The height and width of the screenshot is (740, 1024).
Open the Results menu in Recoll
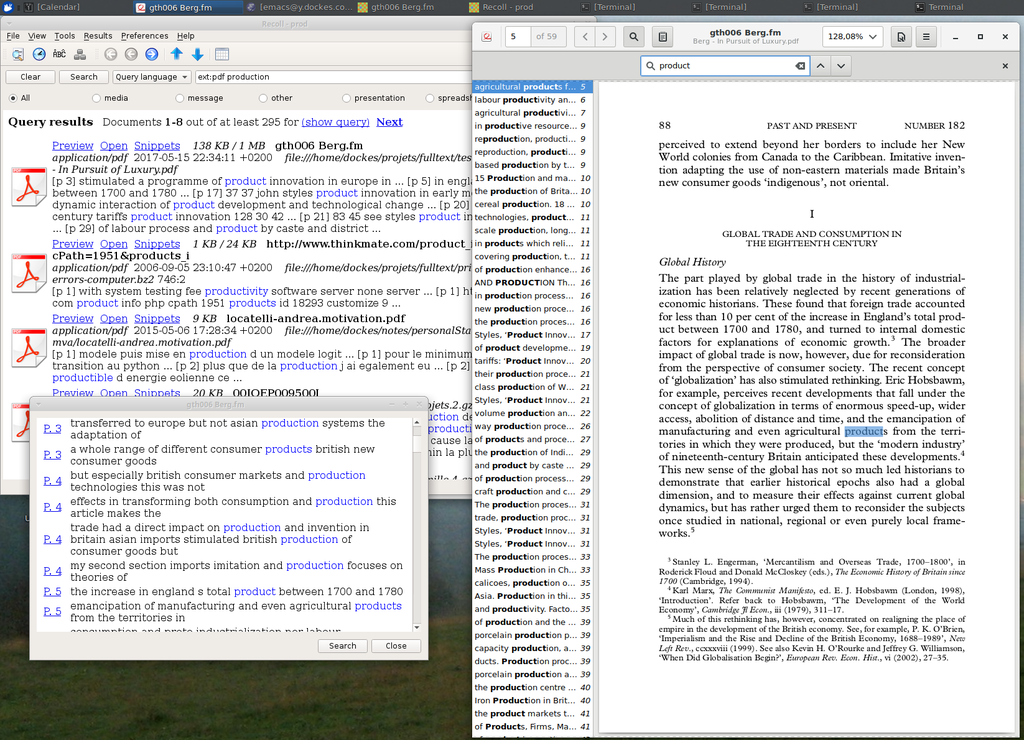98,36
